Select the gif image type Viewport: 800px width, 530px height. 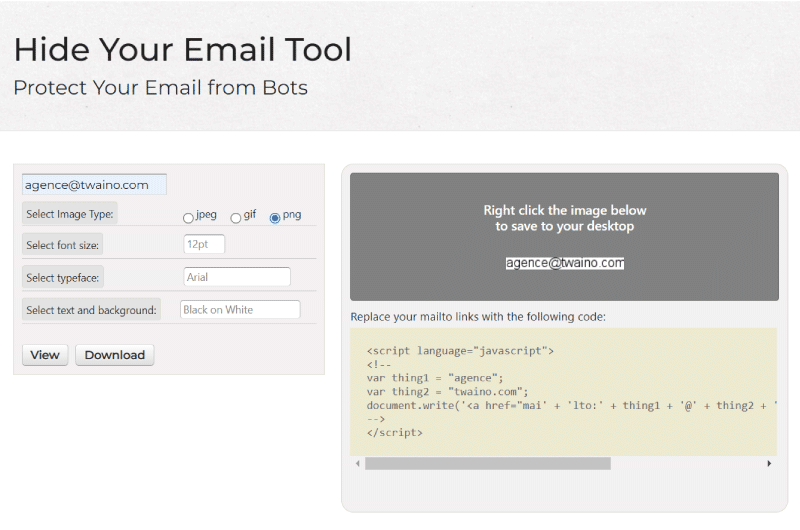coord(236,218)
